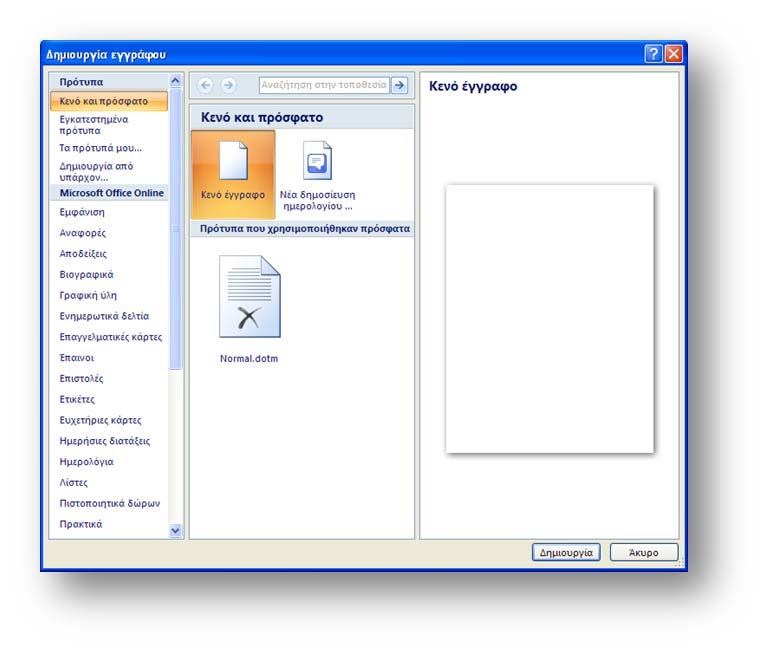Click the forward navigation arrow
This screenshot has width=766, height=650.
click(228, 85)
